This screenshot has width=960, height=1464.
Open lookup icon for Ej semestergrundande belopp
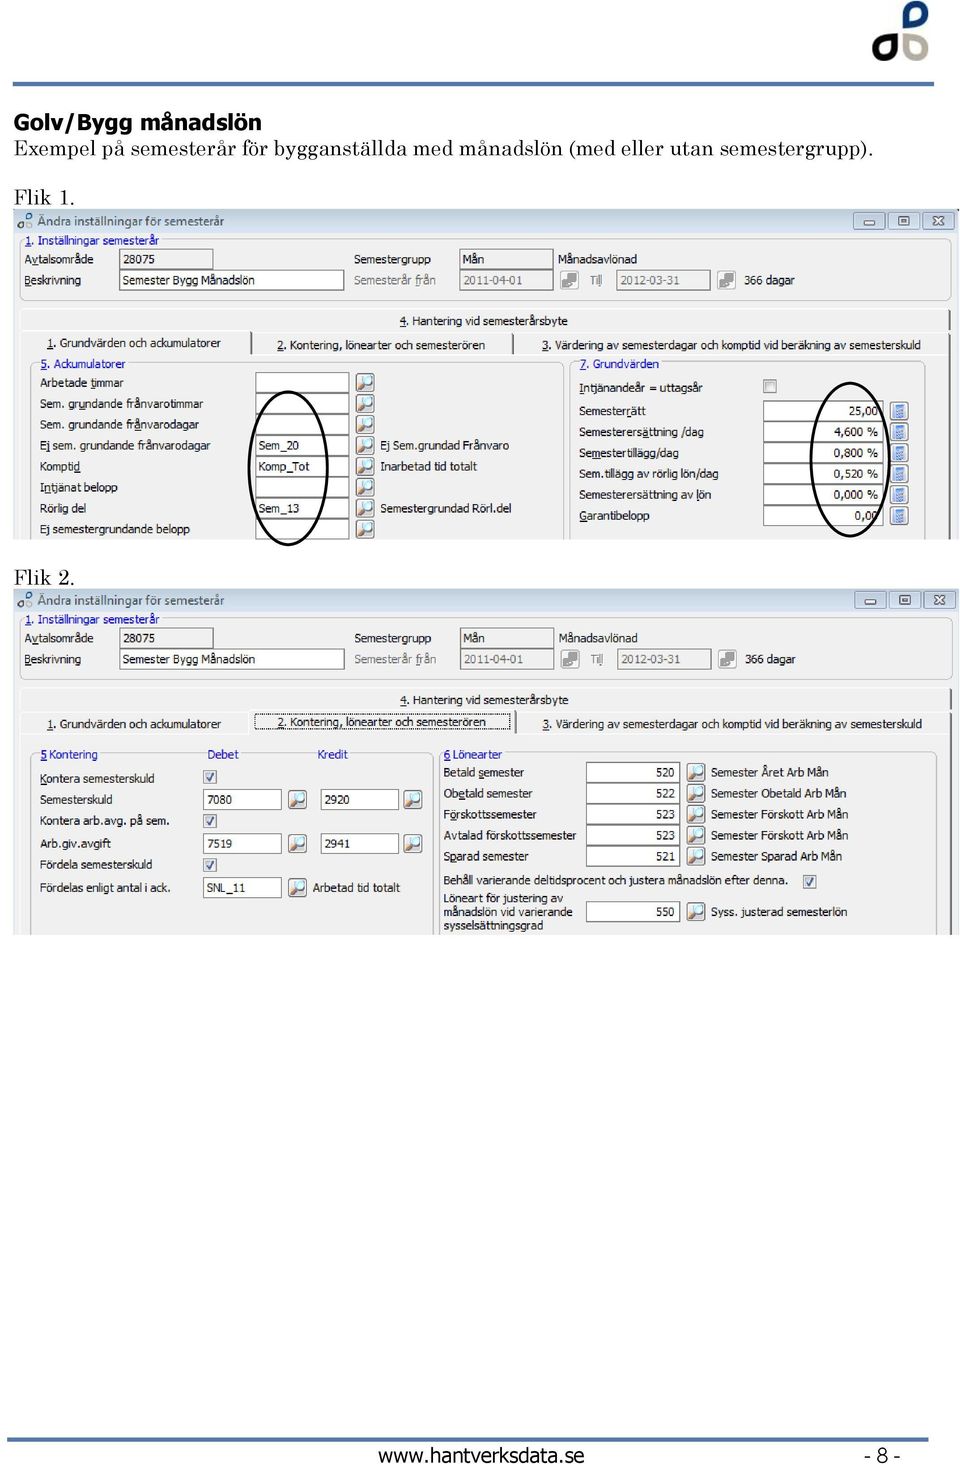pyautogui.click(x=365, y=529)
